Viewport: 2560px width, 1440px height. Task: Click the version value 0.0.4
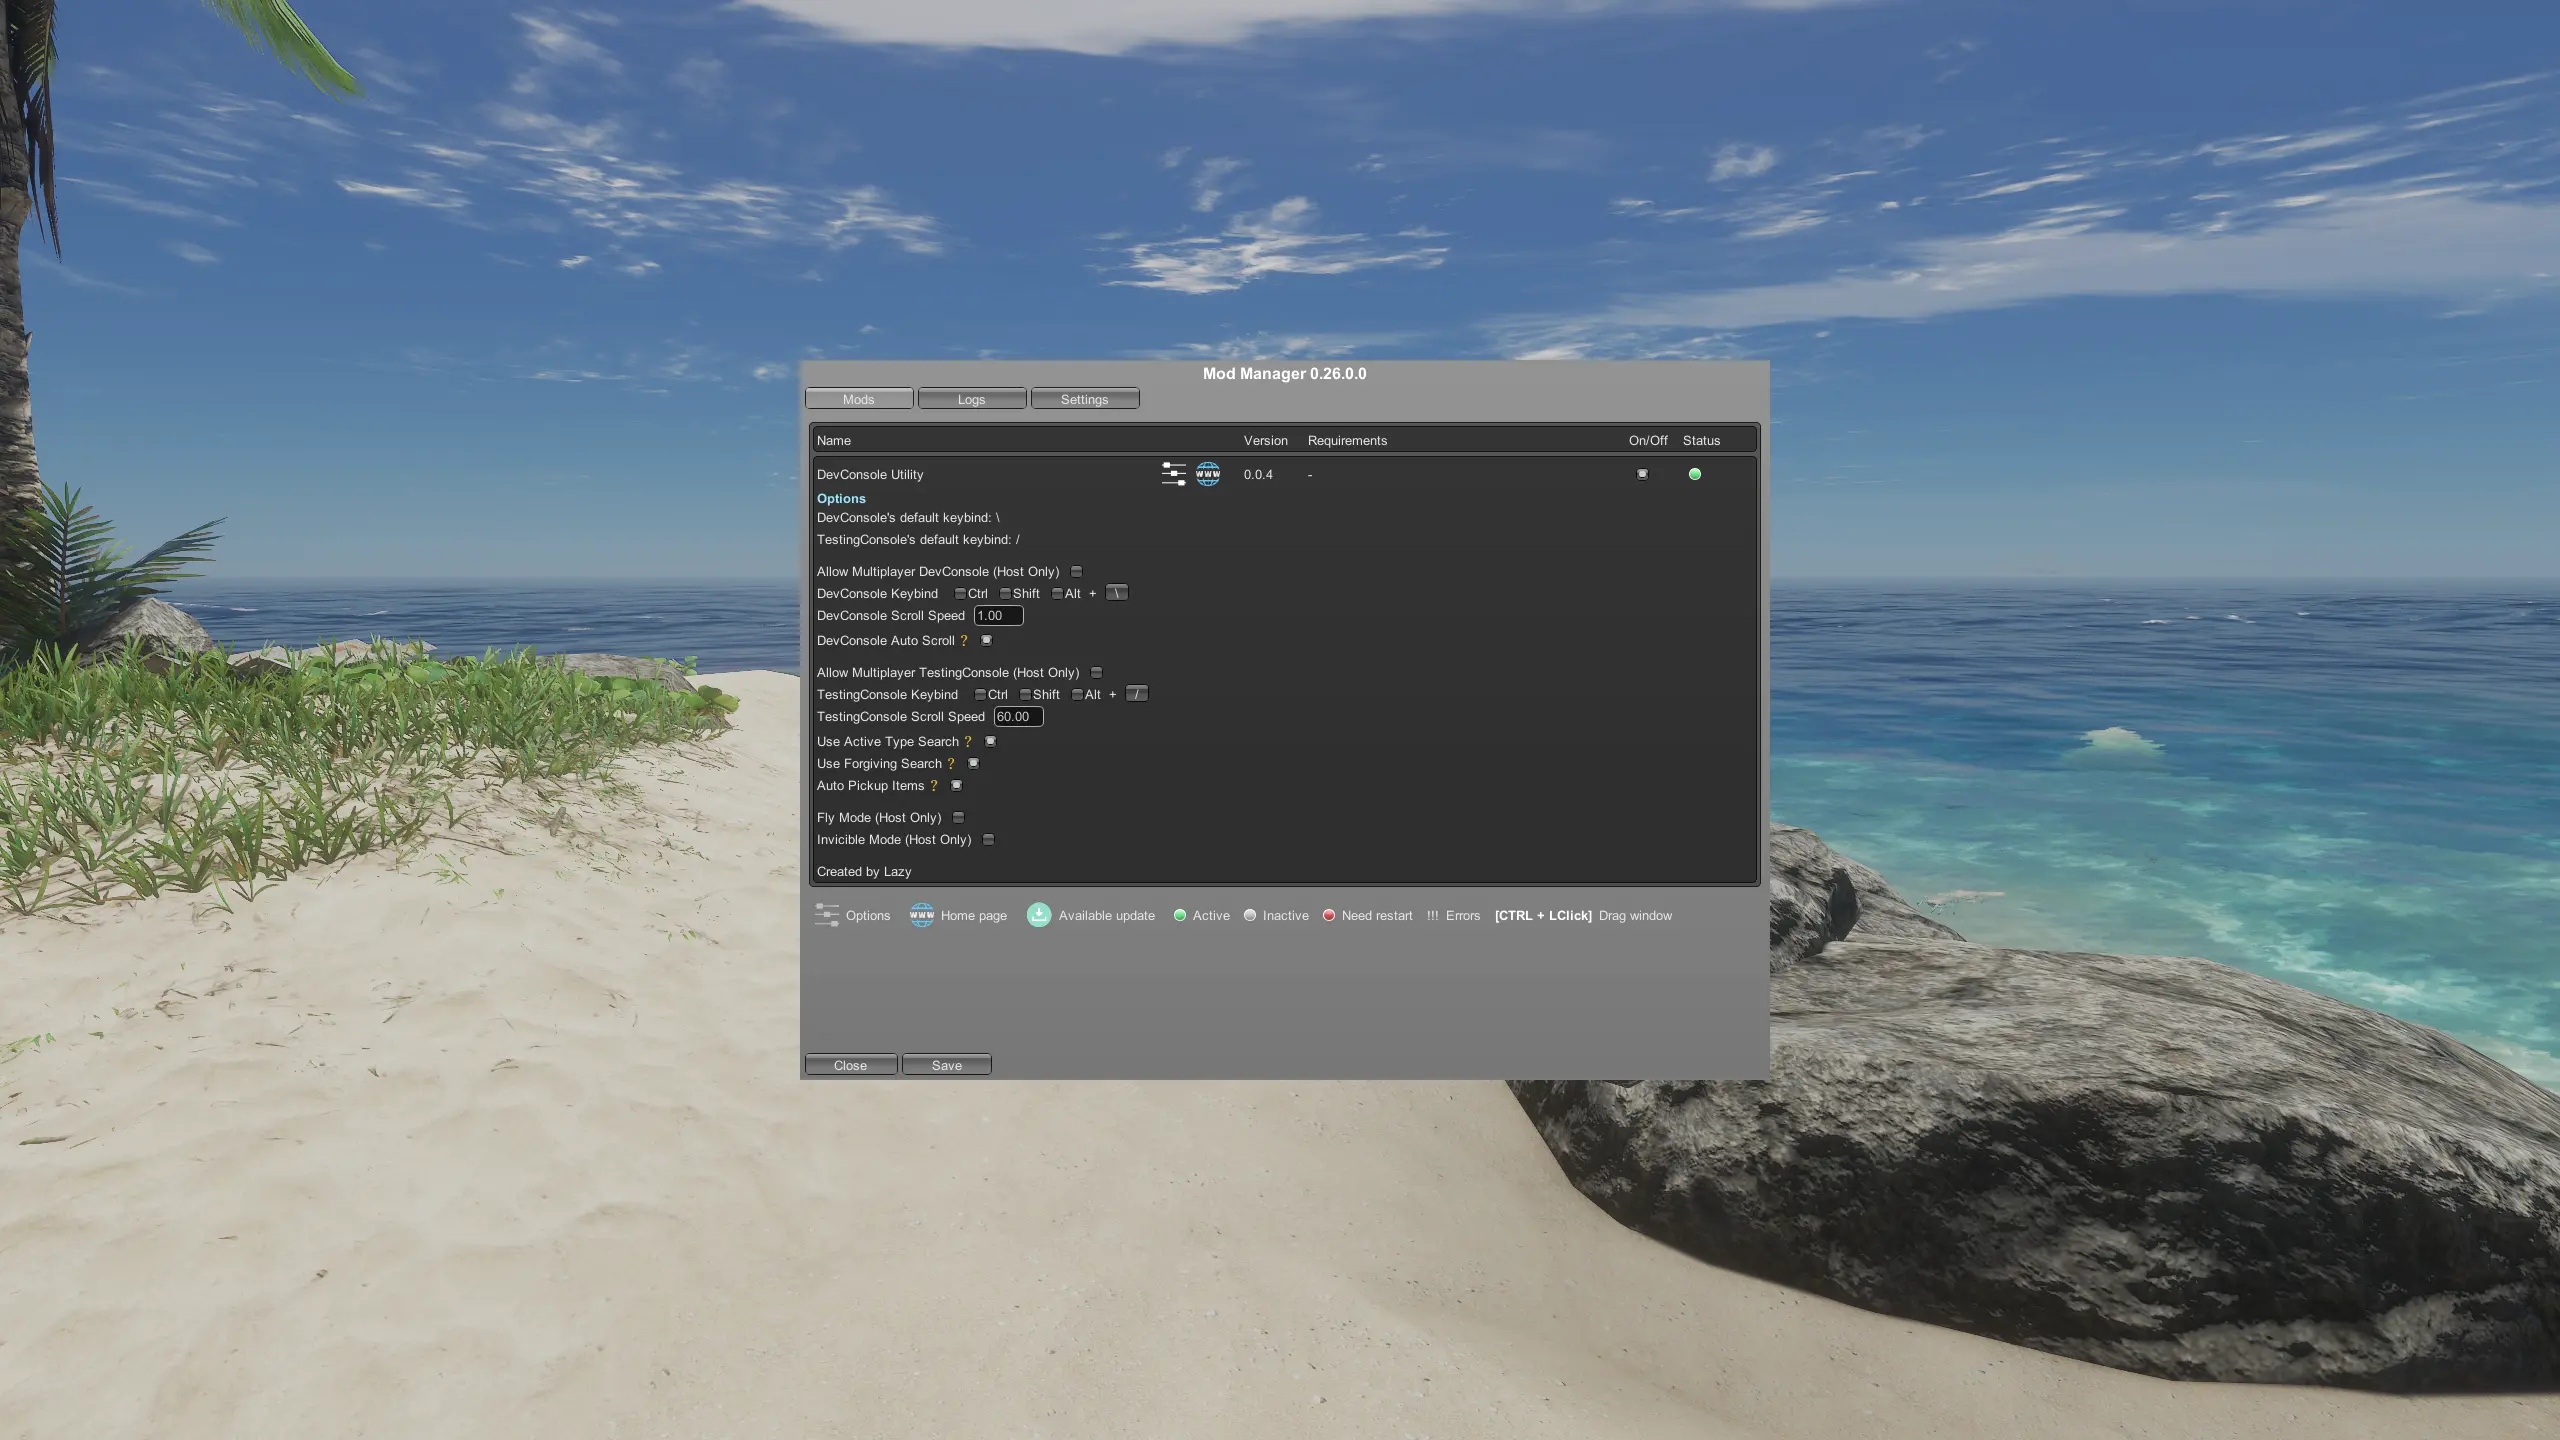[1258, 475]
